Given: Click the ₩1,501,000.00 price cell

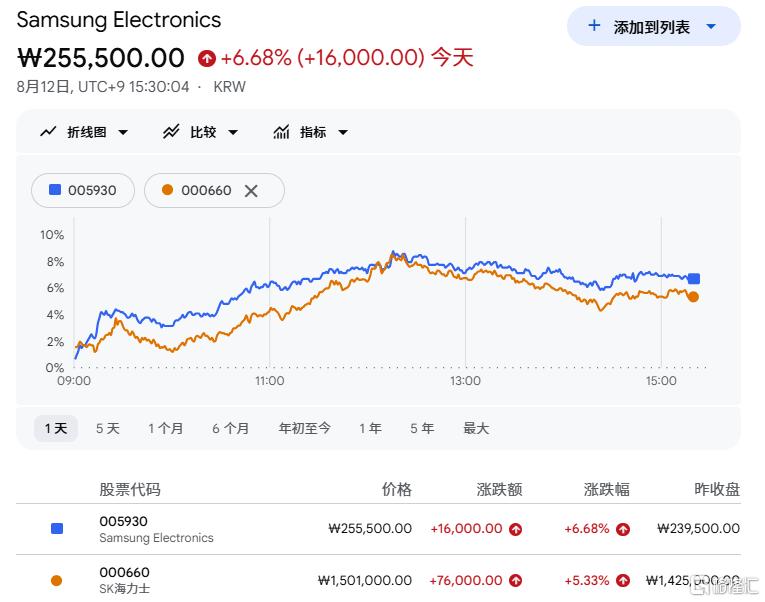Looking at the screenshot, I should click(364, 580).
